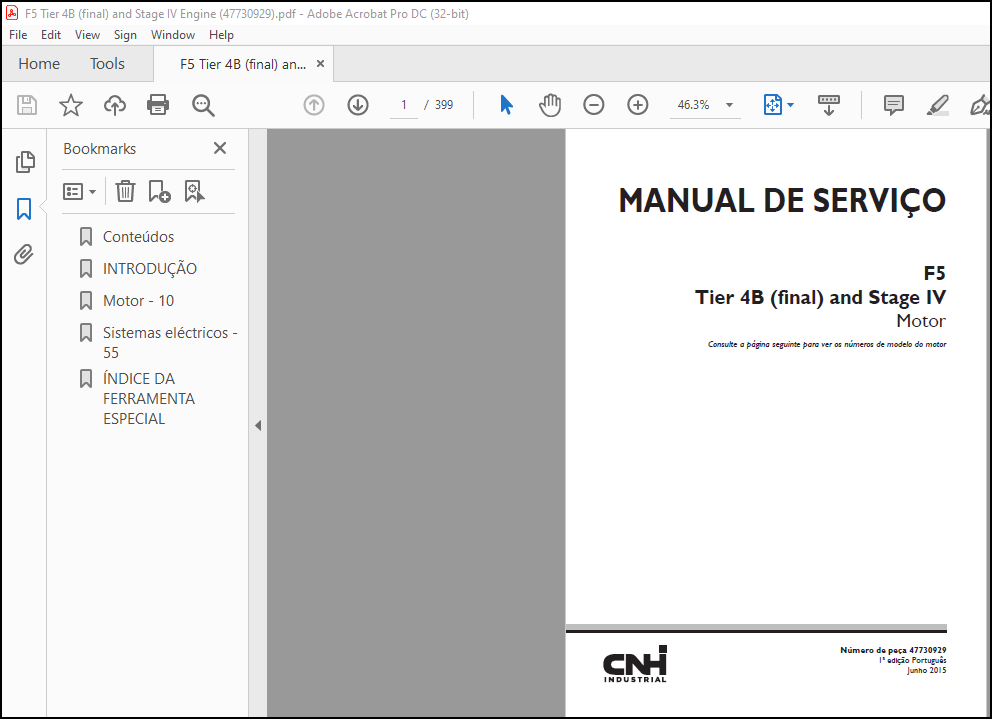Expand fit page options dropdown arrow
The image size is (992, 719).
coord(790,105)
